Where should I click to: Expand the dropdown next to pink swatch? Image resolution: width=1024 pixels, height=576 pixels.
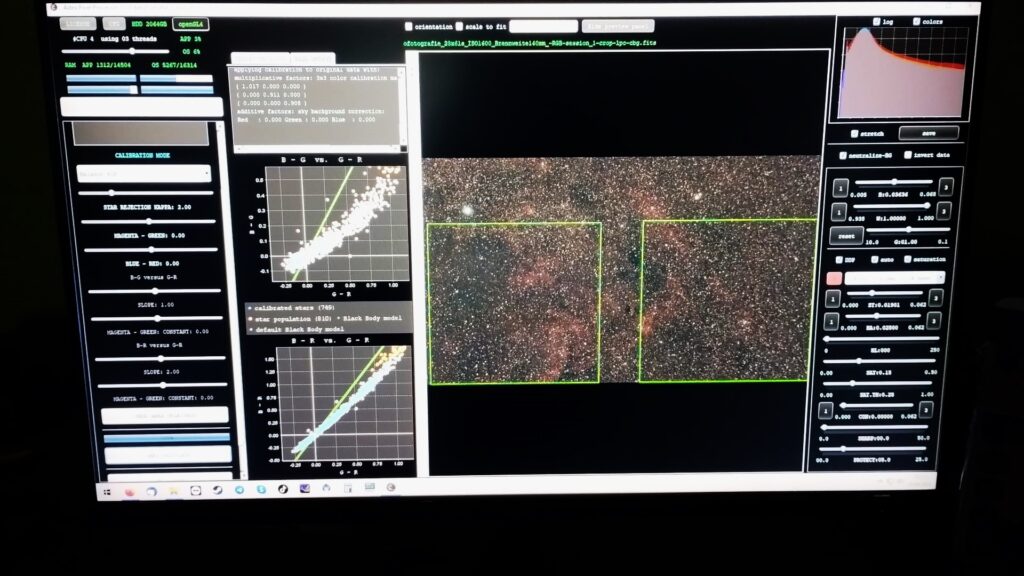click(895, 277)
